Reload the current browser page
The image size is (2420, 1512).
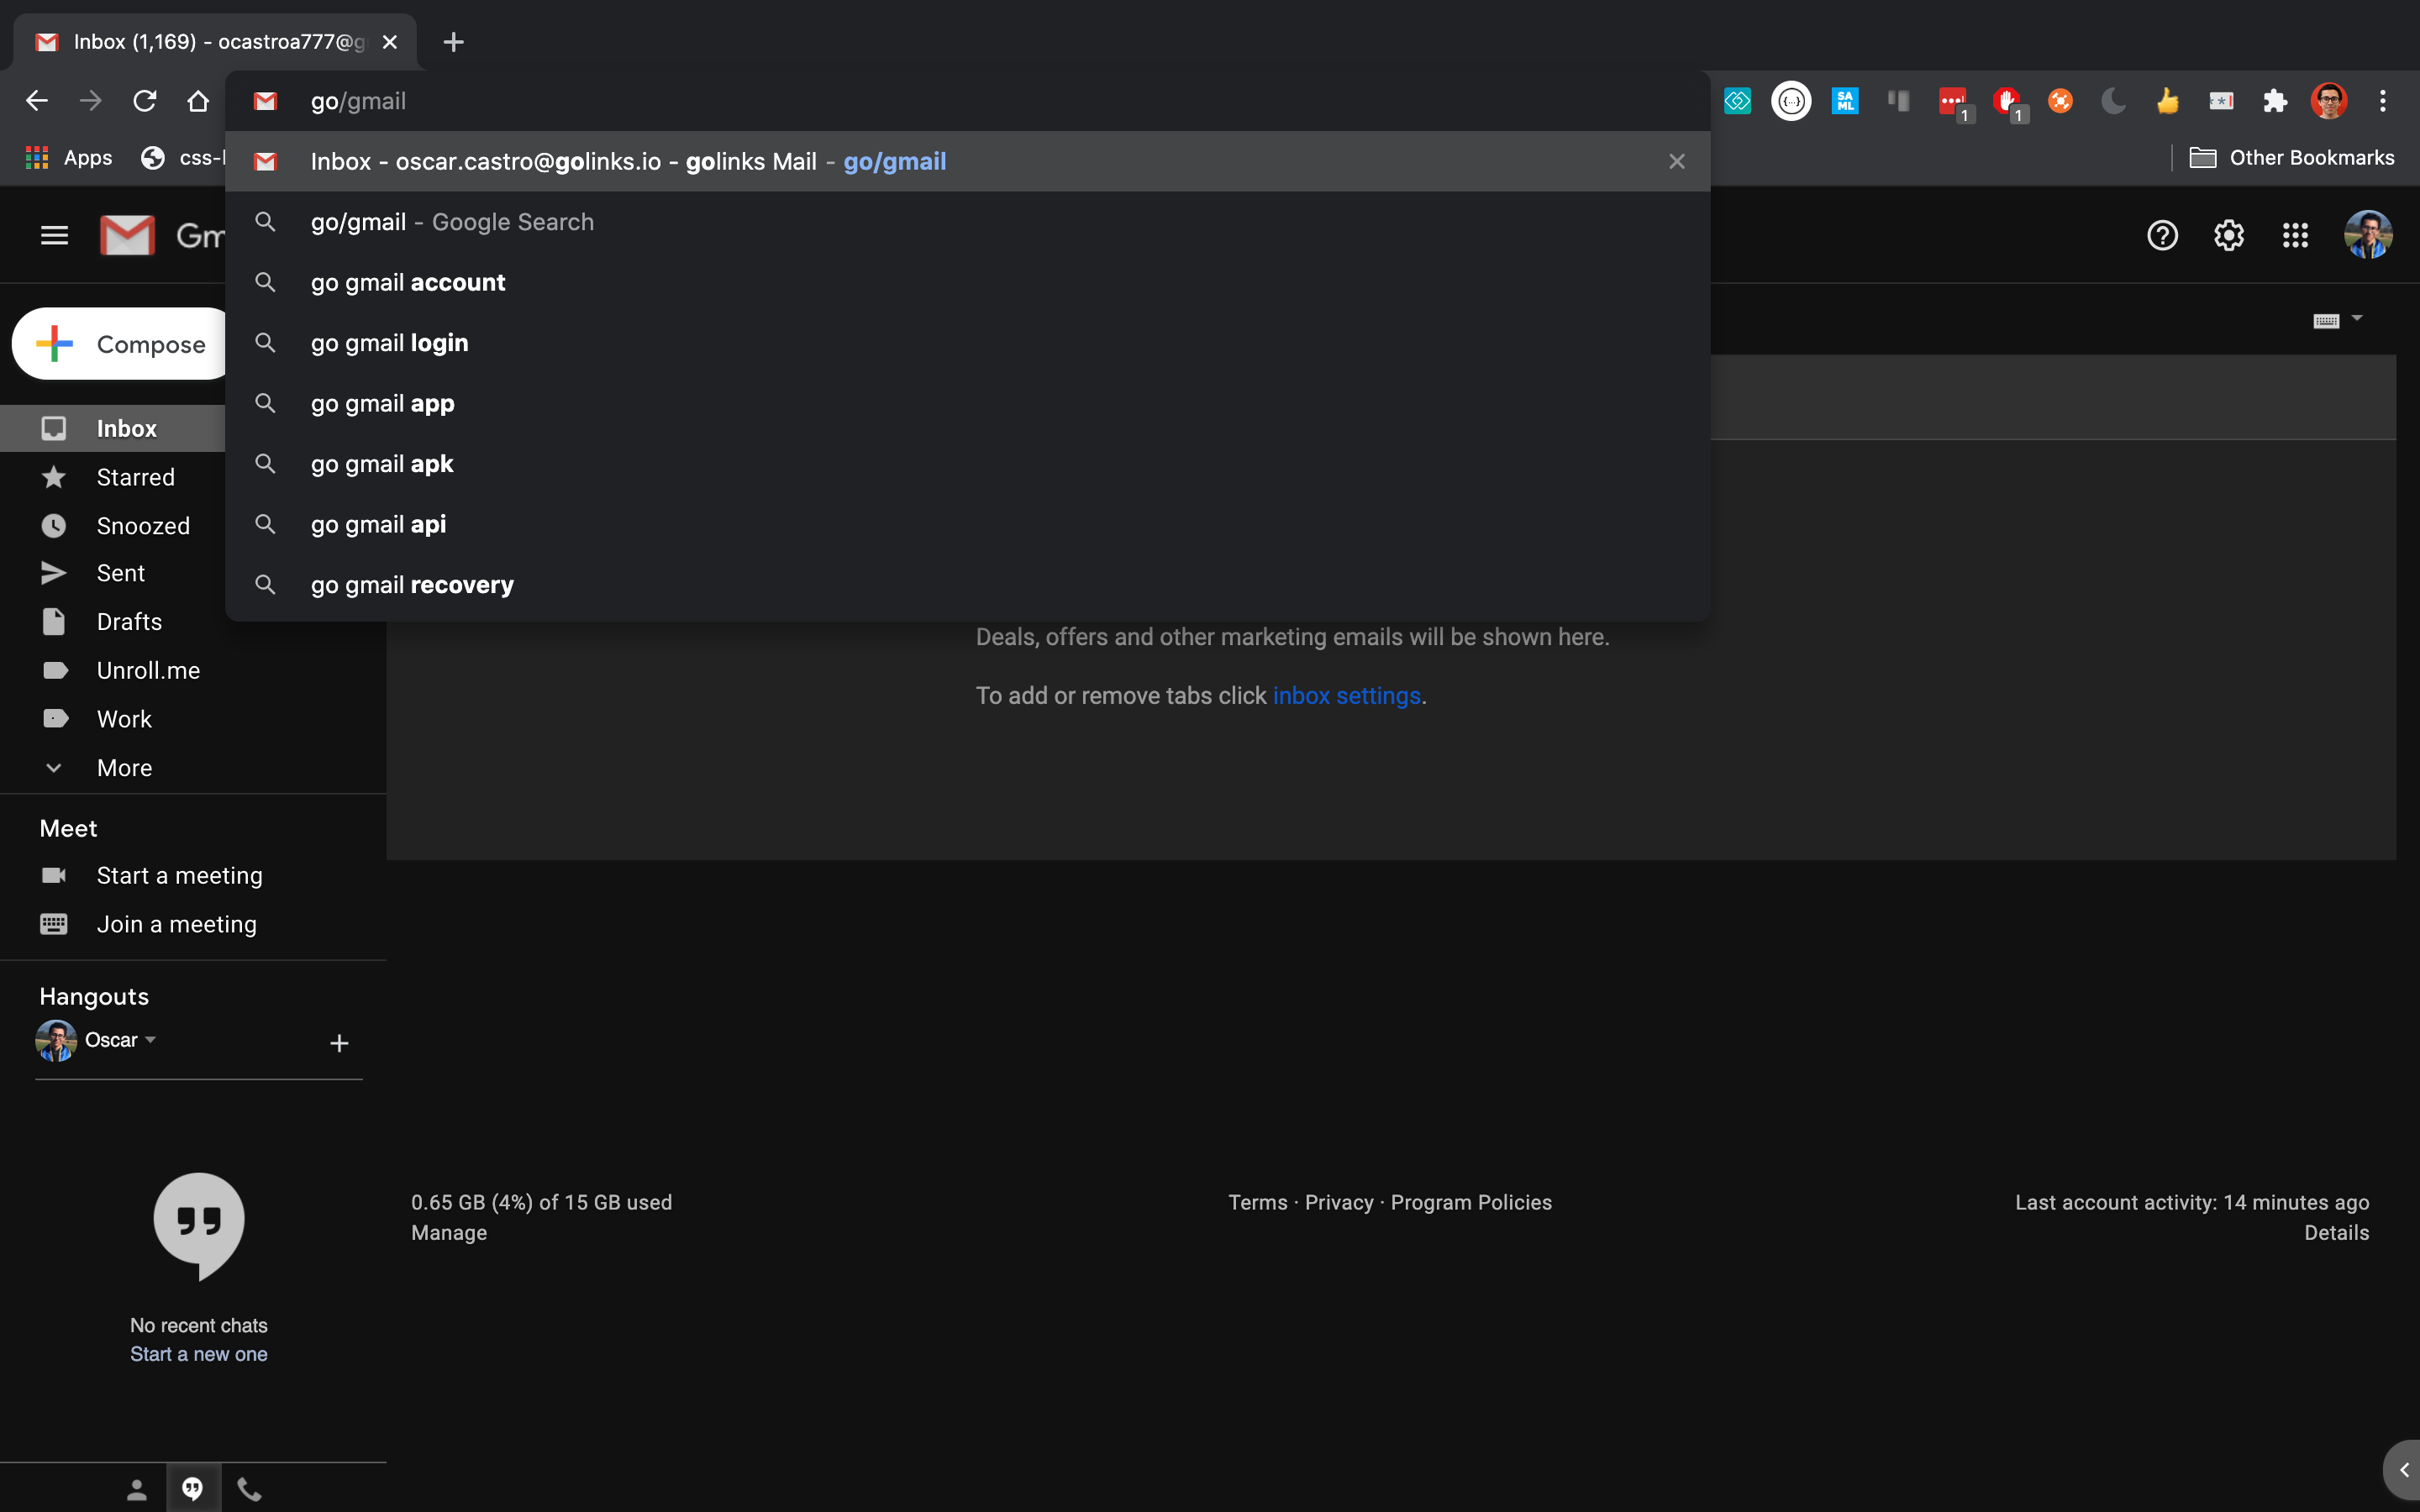pyautogui.click(x=145, y=101)
